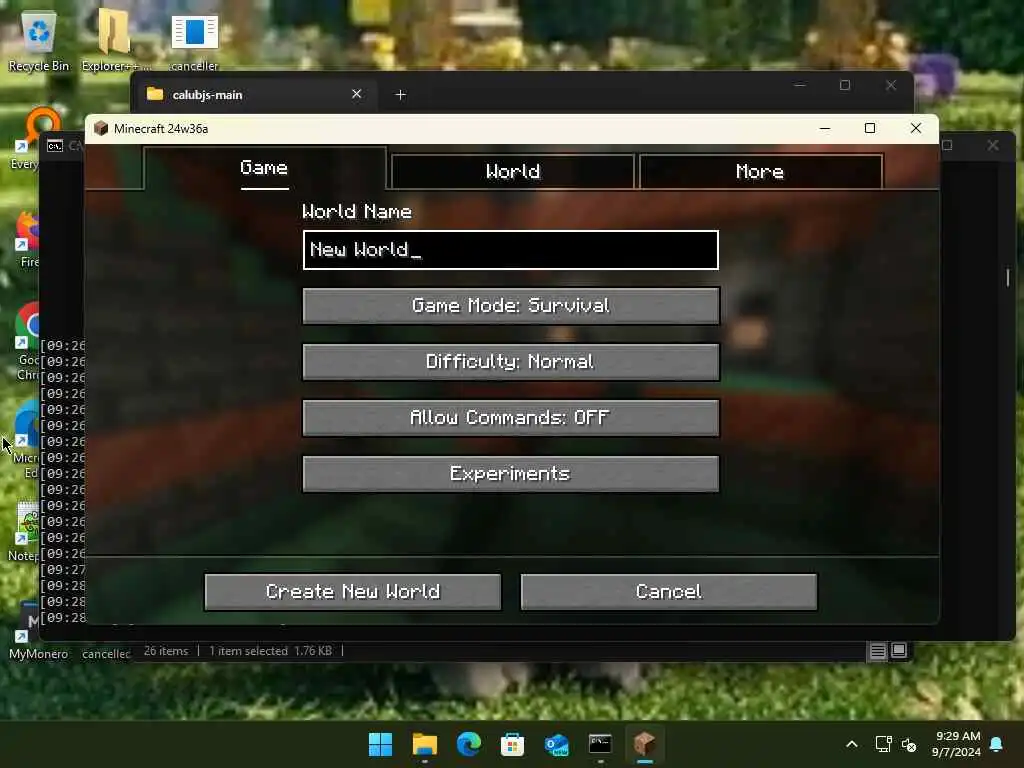Screen dimensions: 1024x768
Task: Add a new tab in File Explorer
Action: coord(400,95)
